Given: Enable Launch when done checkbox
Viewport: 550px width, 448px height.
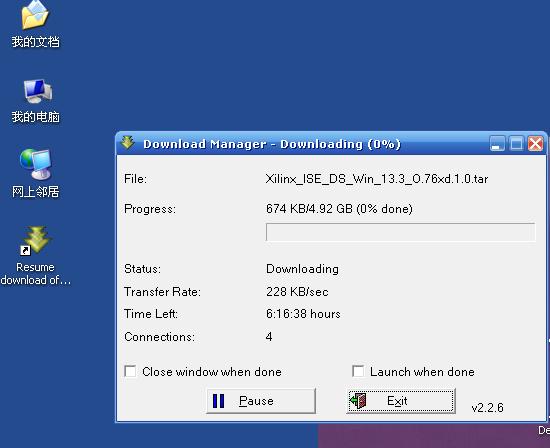Looking at the screenshot, I should coord(358,371).
